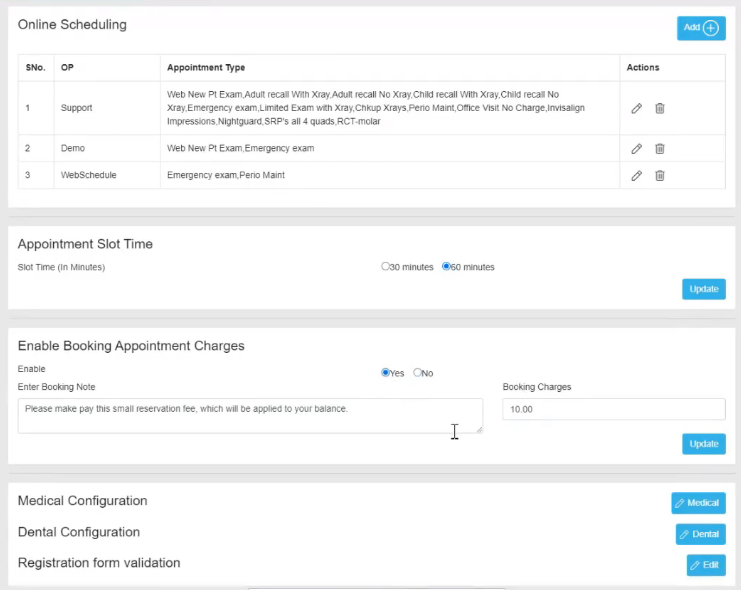Choose Yes to enable booking charges
Screen dimensions: 741x590
(385, 373)
